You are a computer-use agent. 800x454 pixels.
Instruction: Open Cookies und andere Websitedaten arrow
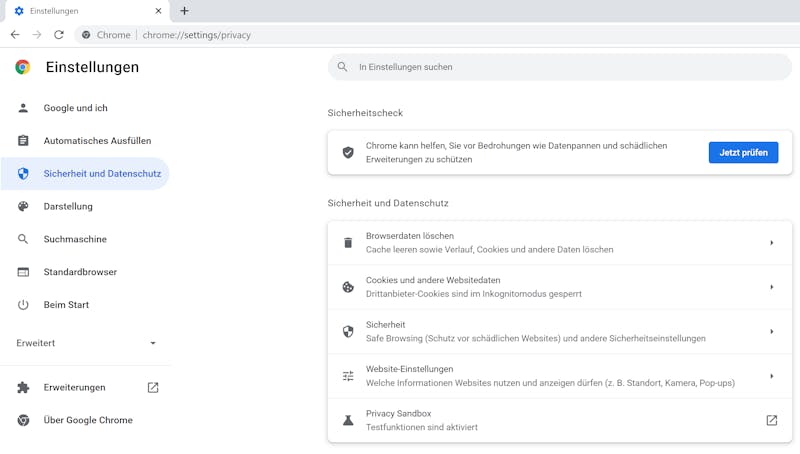coord(771,287)
